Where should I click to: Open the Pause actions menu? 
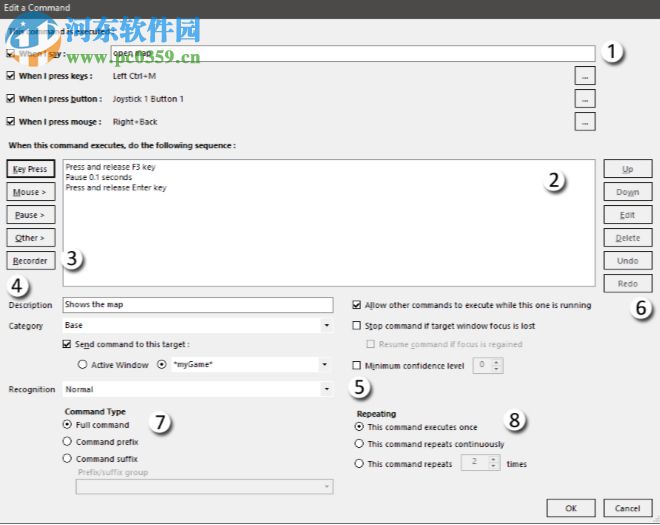click(x=30, y=215)
